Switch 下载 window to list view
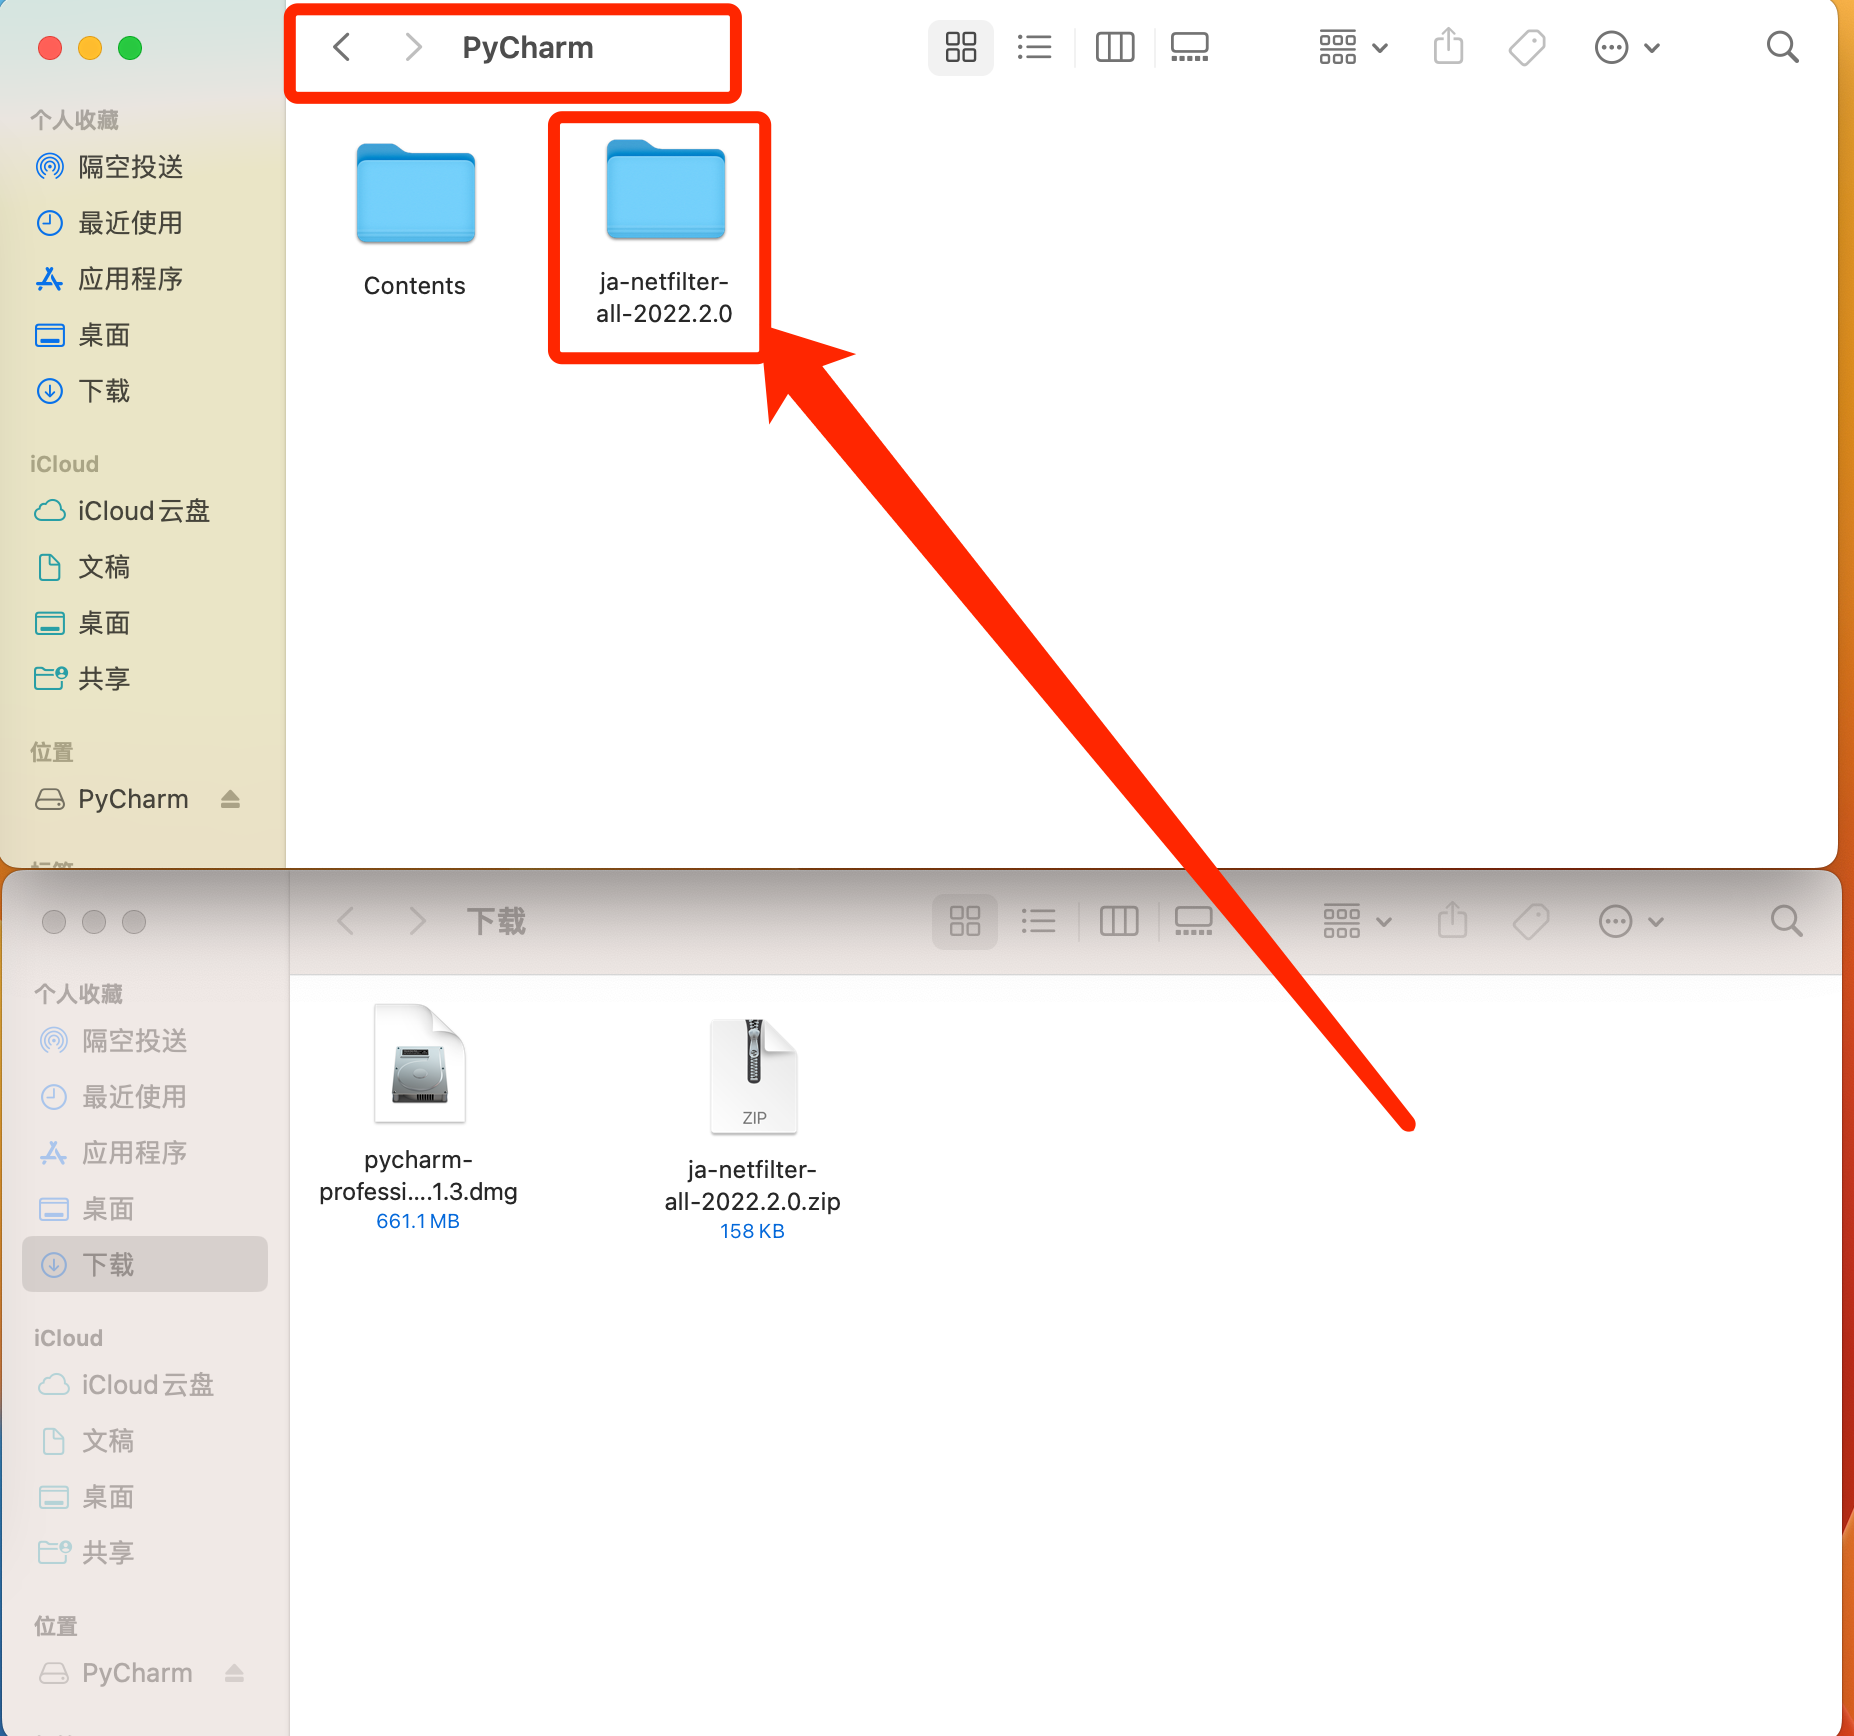 tap(1038, 921)
